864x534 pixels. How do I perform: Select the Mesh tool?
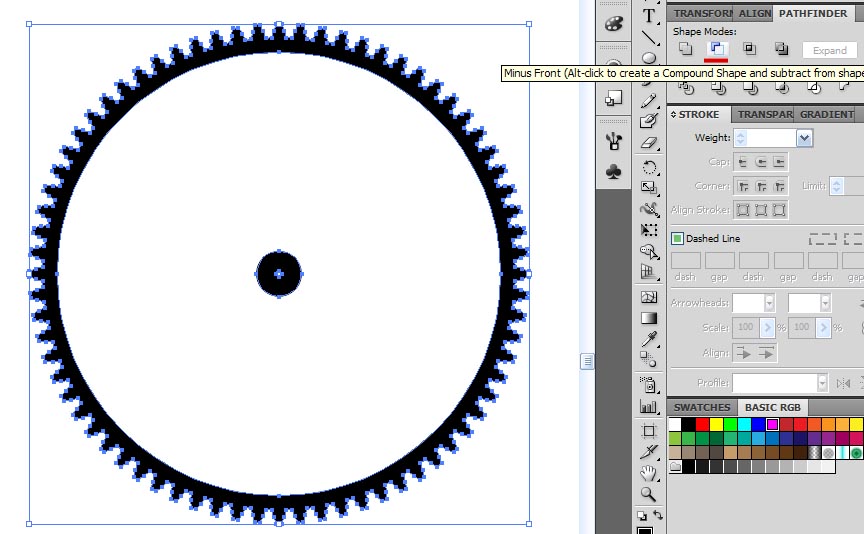tap(649, 298)
